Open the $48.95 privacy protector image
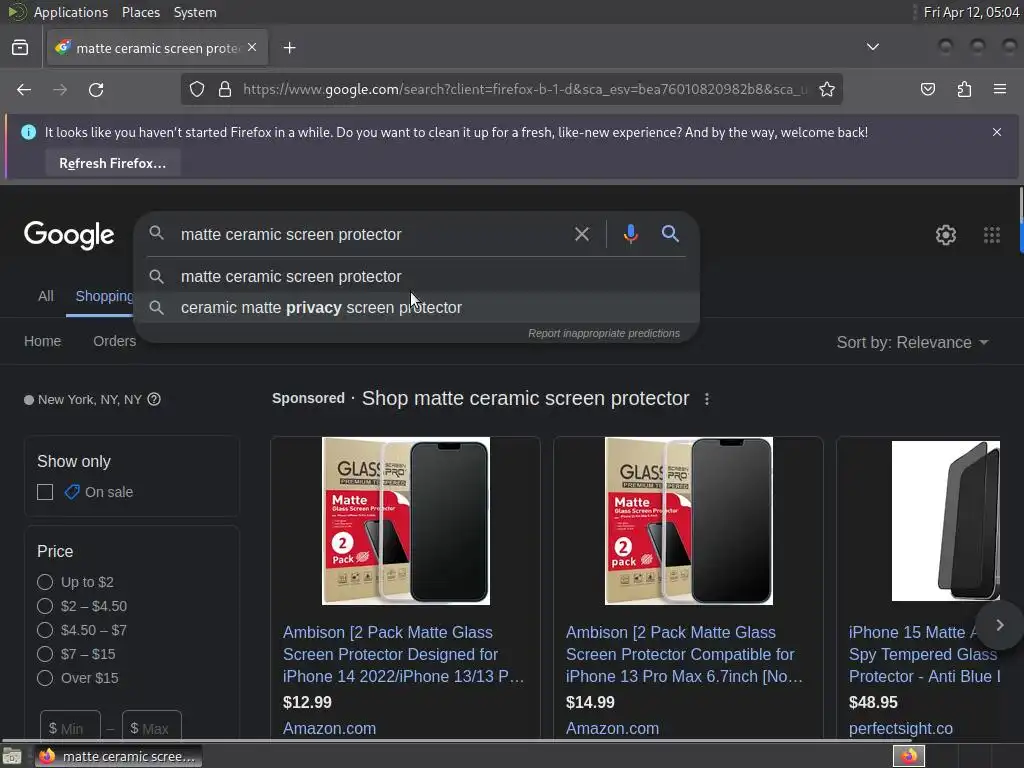Screen dimensions: 1024x768 click(x=946, y=520)
